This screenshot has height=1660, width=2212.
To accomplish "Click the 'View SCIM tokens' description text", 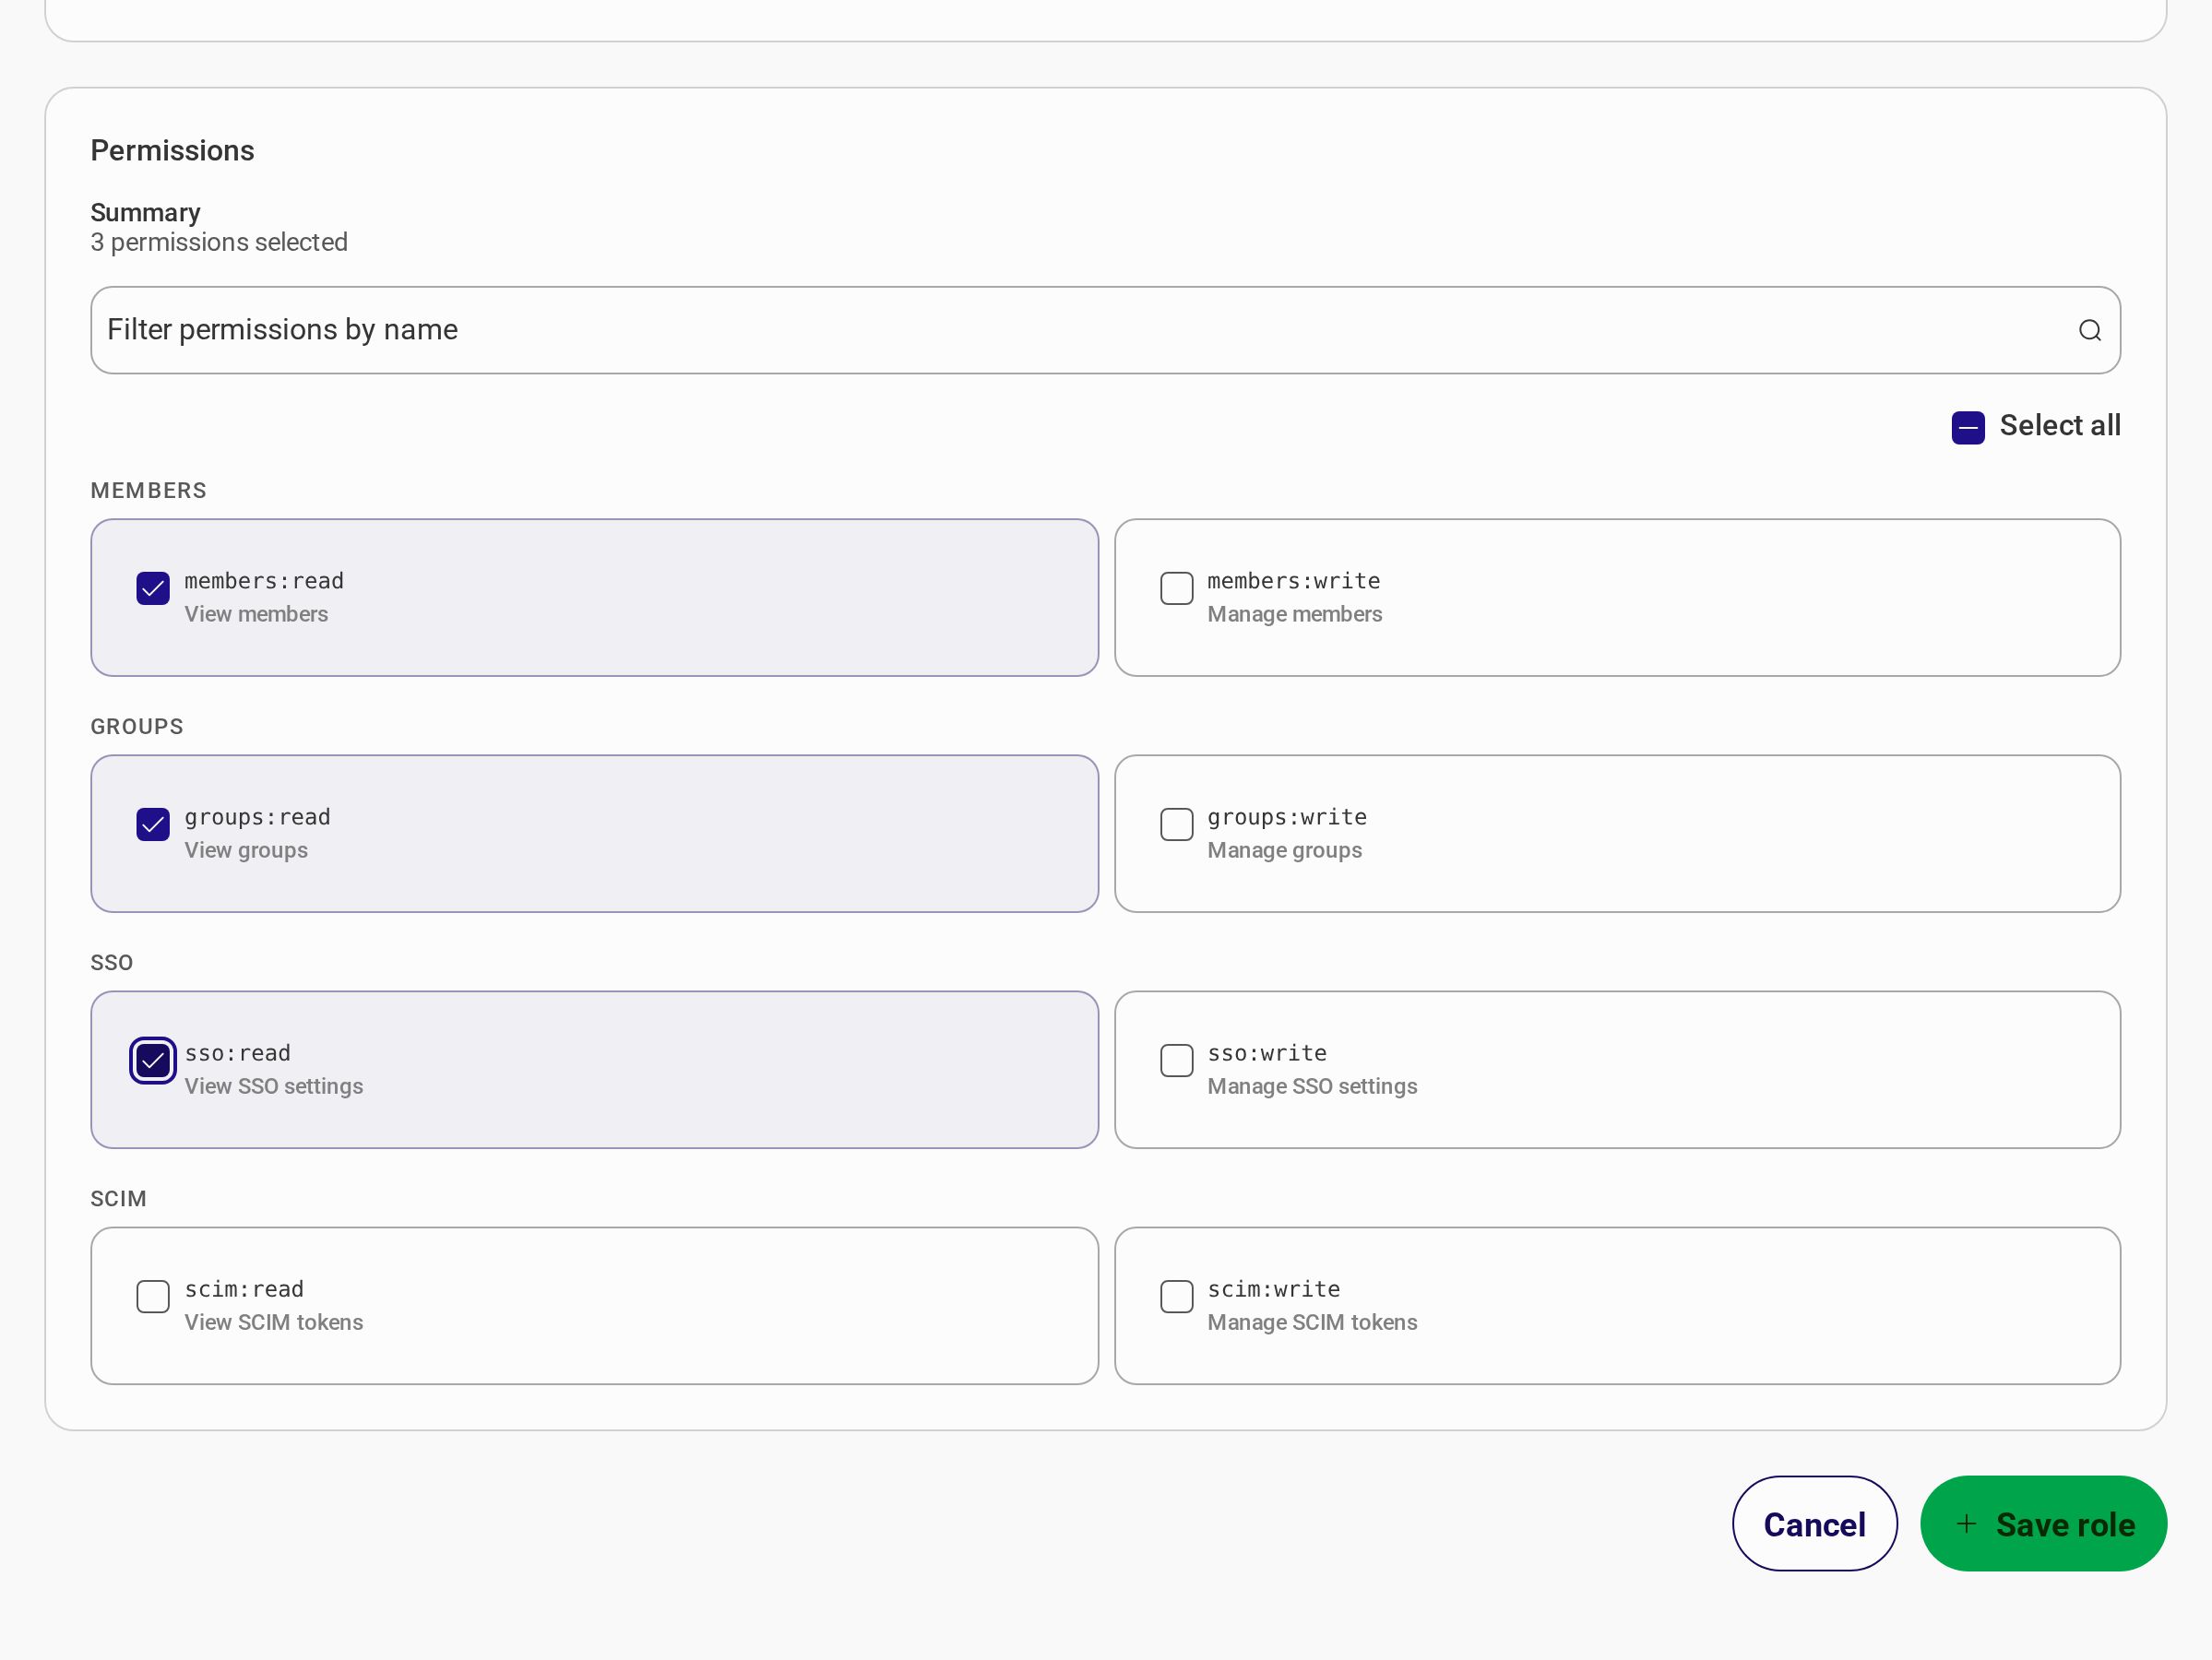I will 274,1322.
